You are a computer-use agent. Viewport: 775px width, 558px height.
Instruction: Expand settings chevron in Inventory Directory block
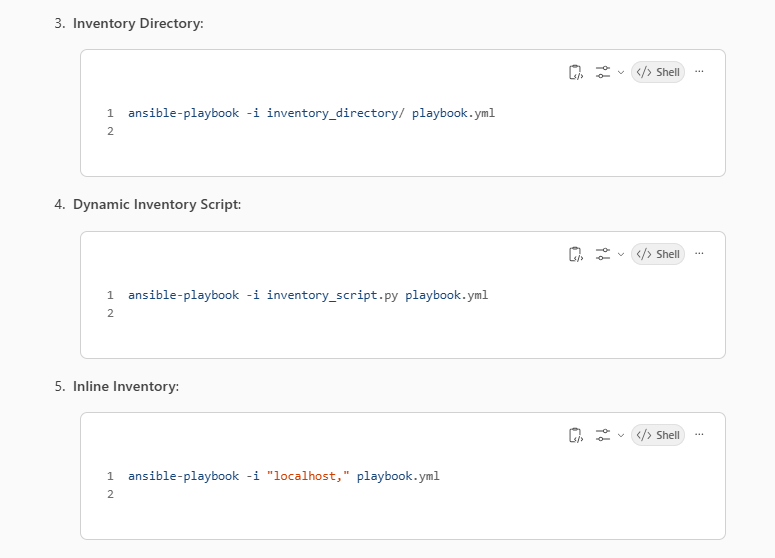621,73
